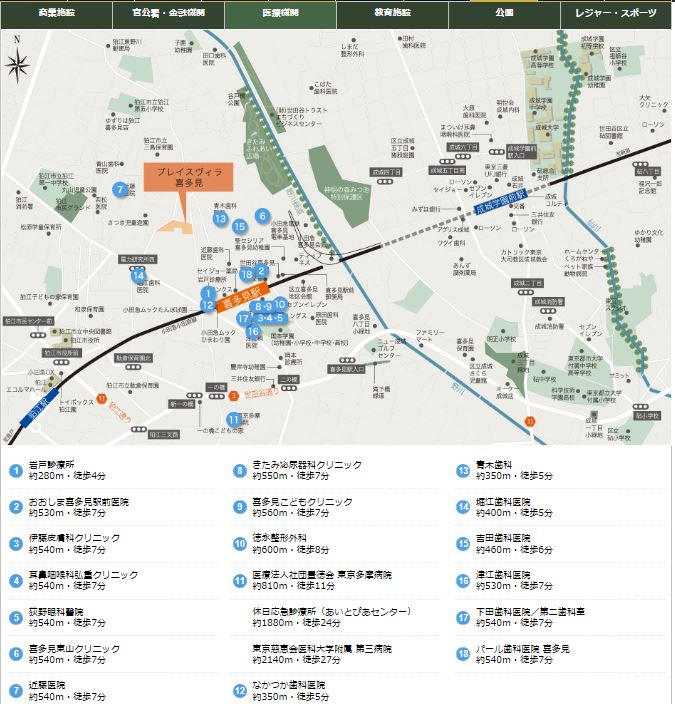This screenshot has width=675, height=704.
Task: Click 岩戸診療所 in the facility list
Action: [58, 465]
